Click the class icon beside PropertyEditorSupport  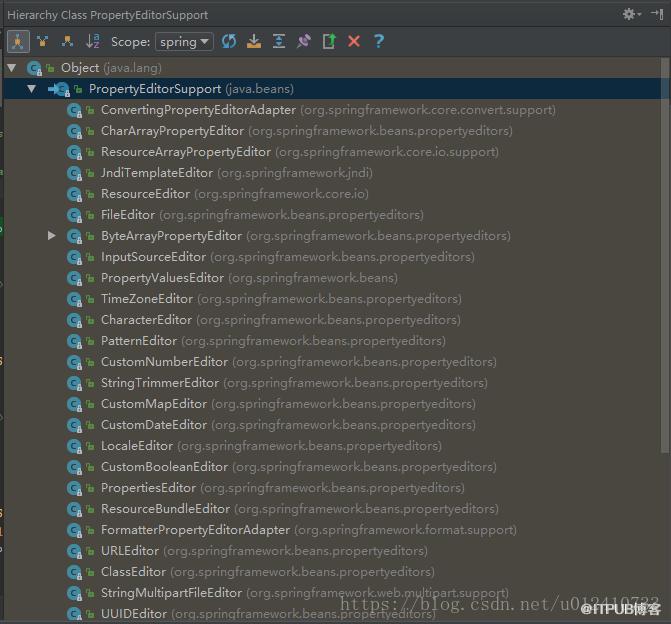coord(63,89)
